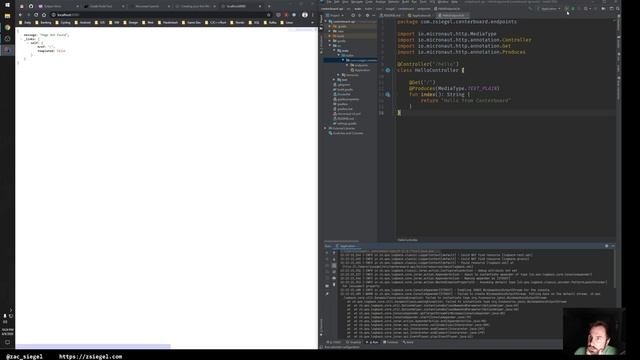Open README.md in project tree

coord(344,119)
